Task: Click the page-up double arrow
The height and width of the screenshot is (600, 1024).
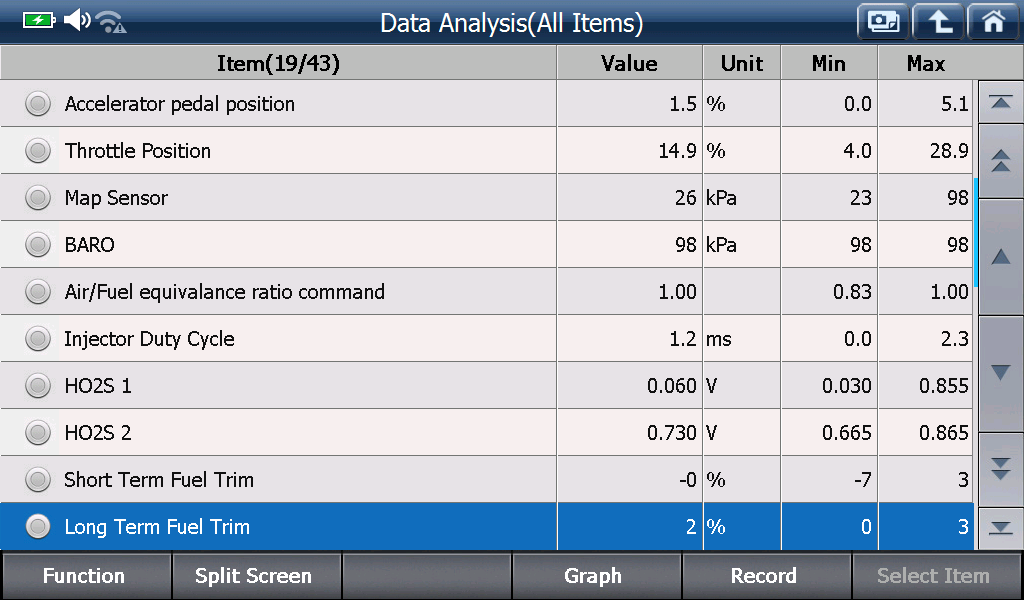Action: [1000, 161]
